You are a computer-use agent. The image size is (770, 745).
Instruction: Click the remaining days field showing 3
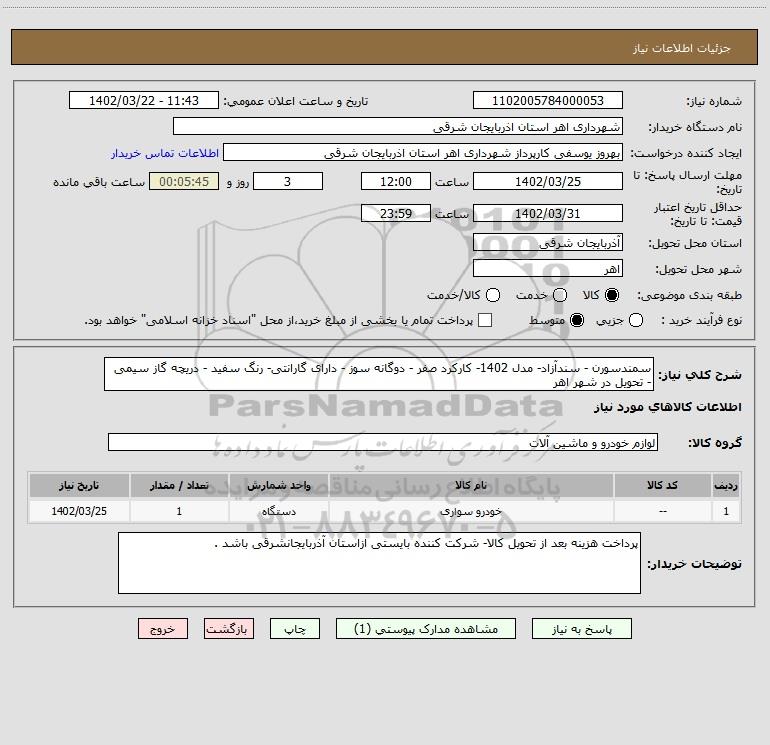point(288,182)
